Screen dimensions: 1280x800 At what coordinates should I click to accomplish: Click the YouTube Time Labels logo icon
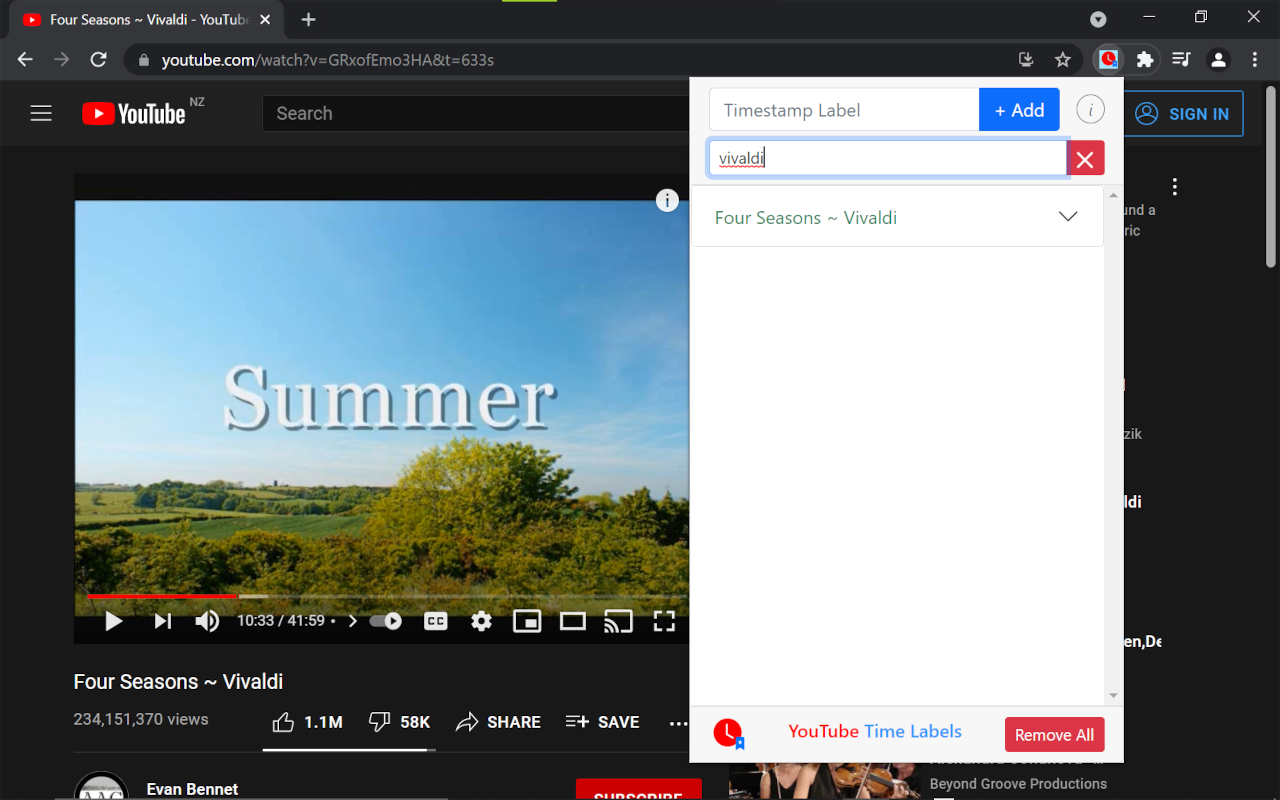click(729, 734)
